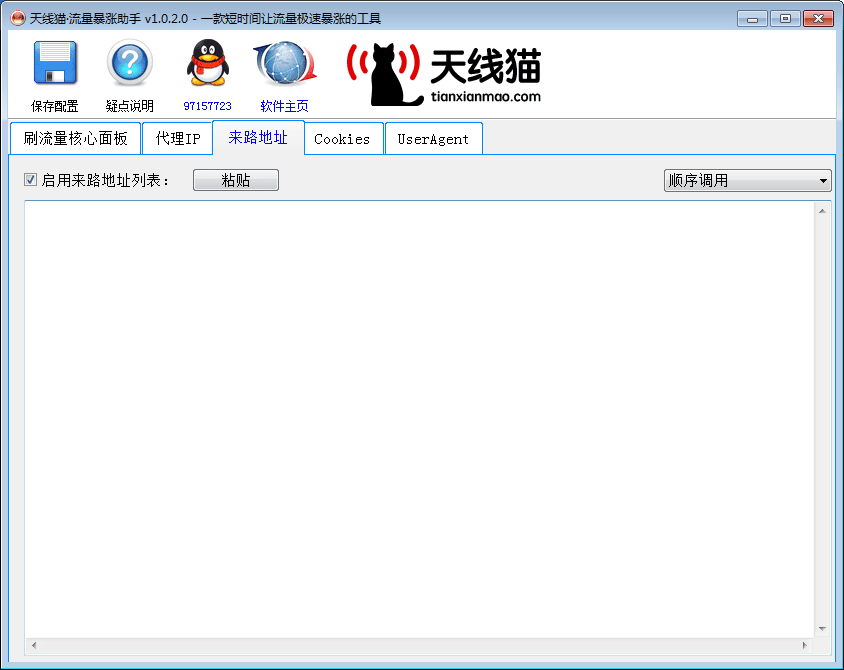Open the 97157723 QQ link
The width and height of the screenshot is (844, 670).
click(x=207, y=106)
